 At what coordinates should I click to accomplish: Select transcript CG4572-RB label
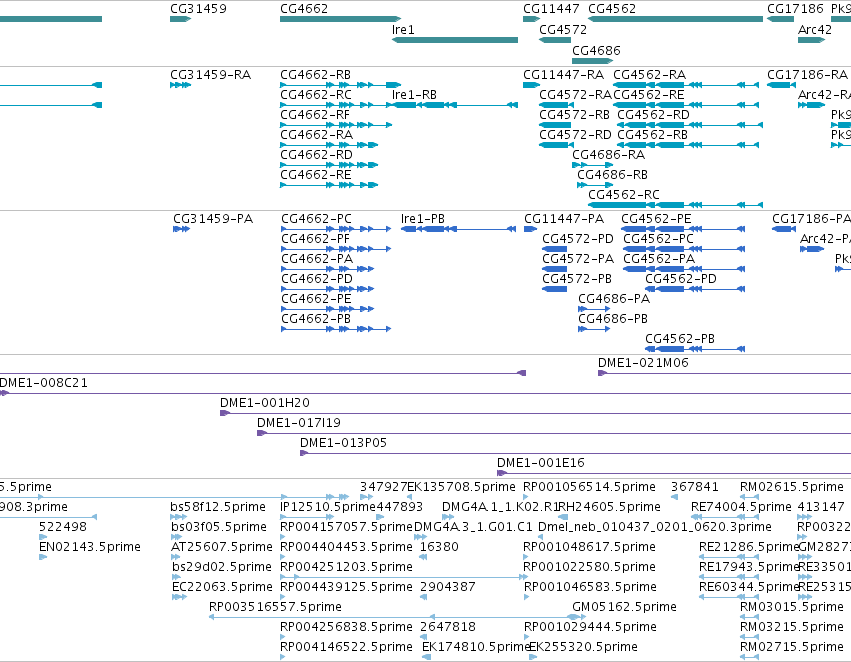pos(574,114)
